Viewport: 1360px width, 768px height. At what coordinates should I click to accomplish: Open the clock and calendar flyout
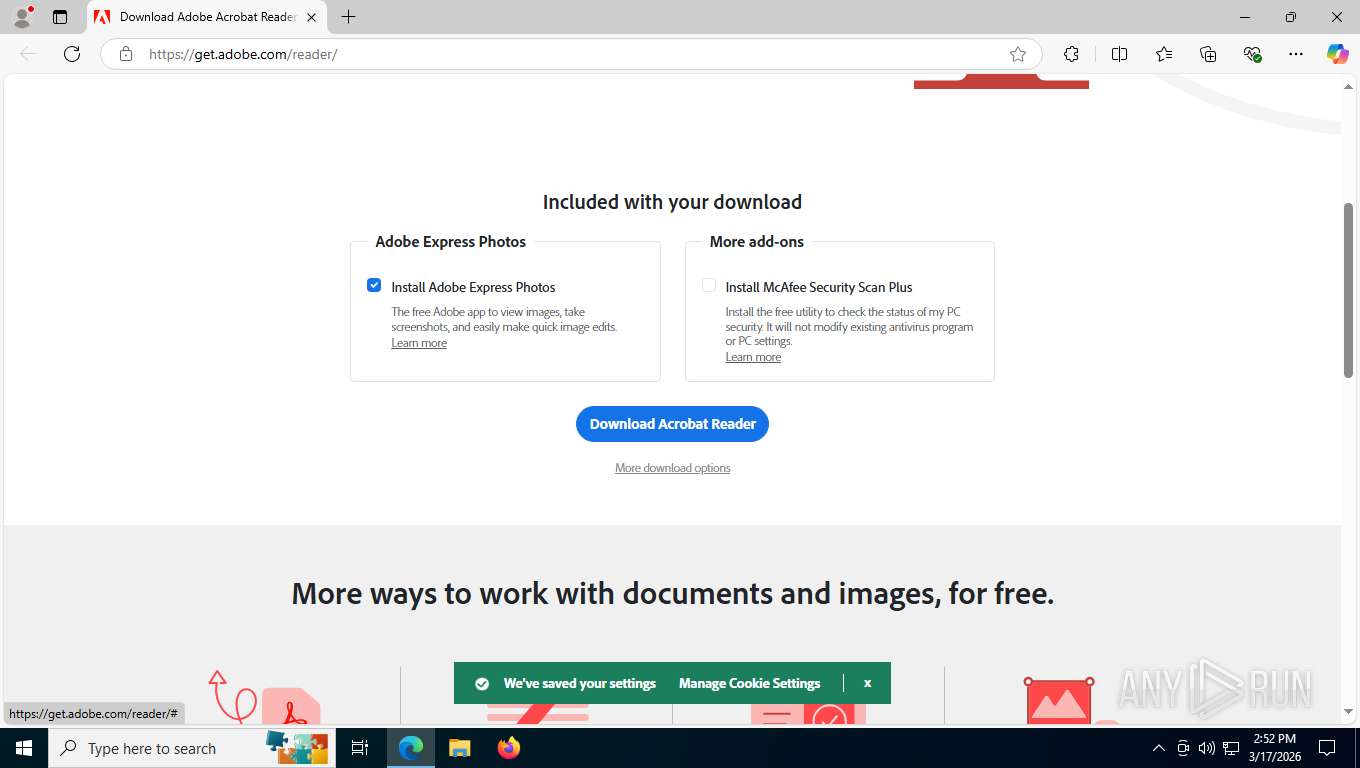pos(1274,748)
